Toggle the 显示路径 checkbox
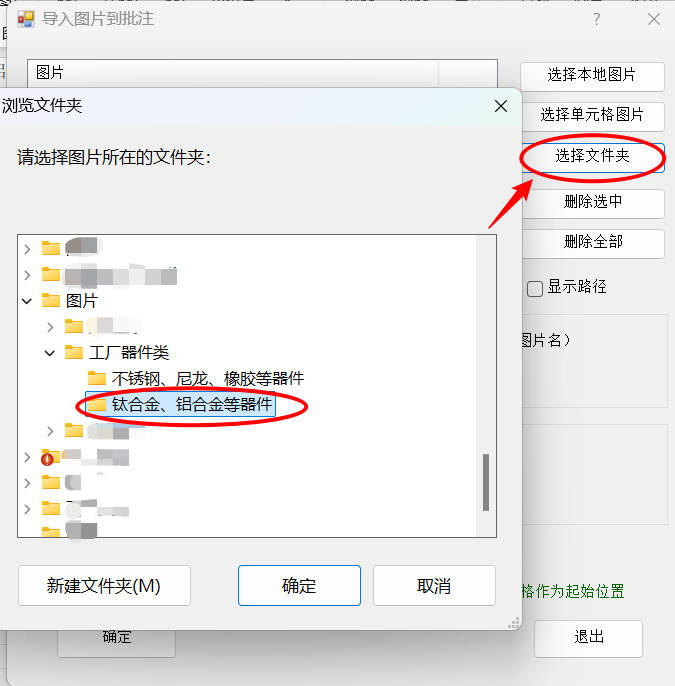675x686 pixels. 535,288
